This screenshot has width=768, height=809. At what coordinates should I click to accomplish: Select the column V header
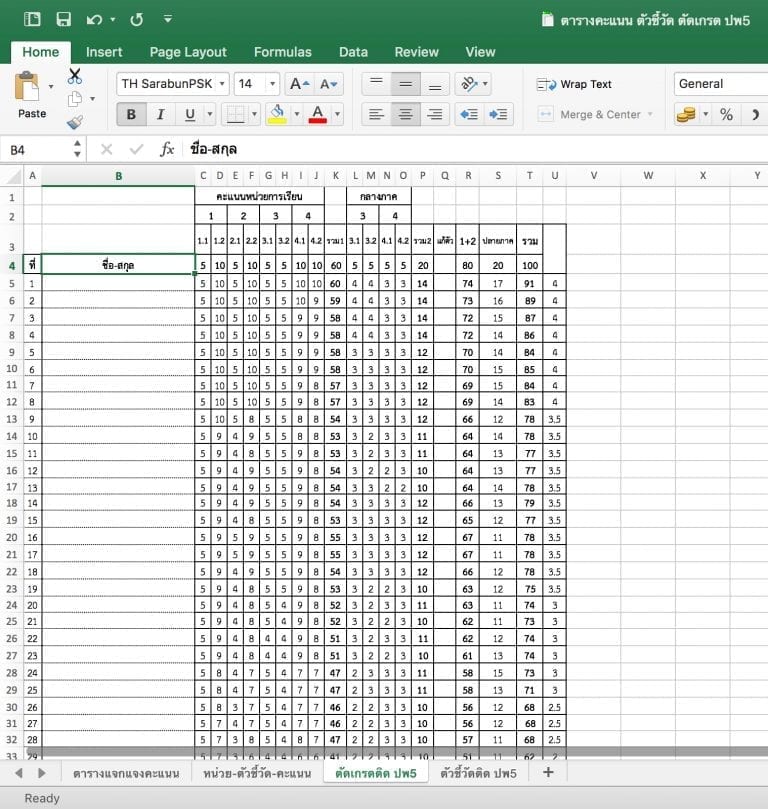point(594,176)
